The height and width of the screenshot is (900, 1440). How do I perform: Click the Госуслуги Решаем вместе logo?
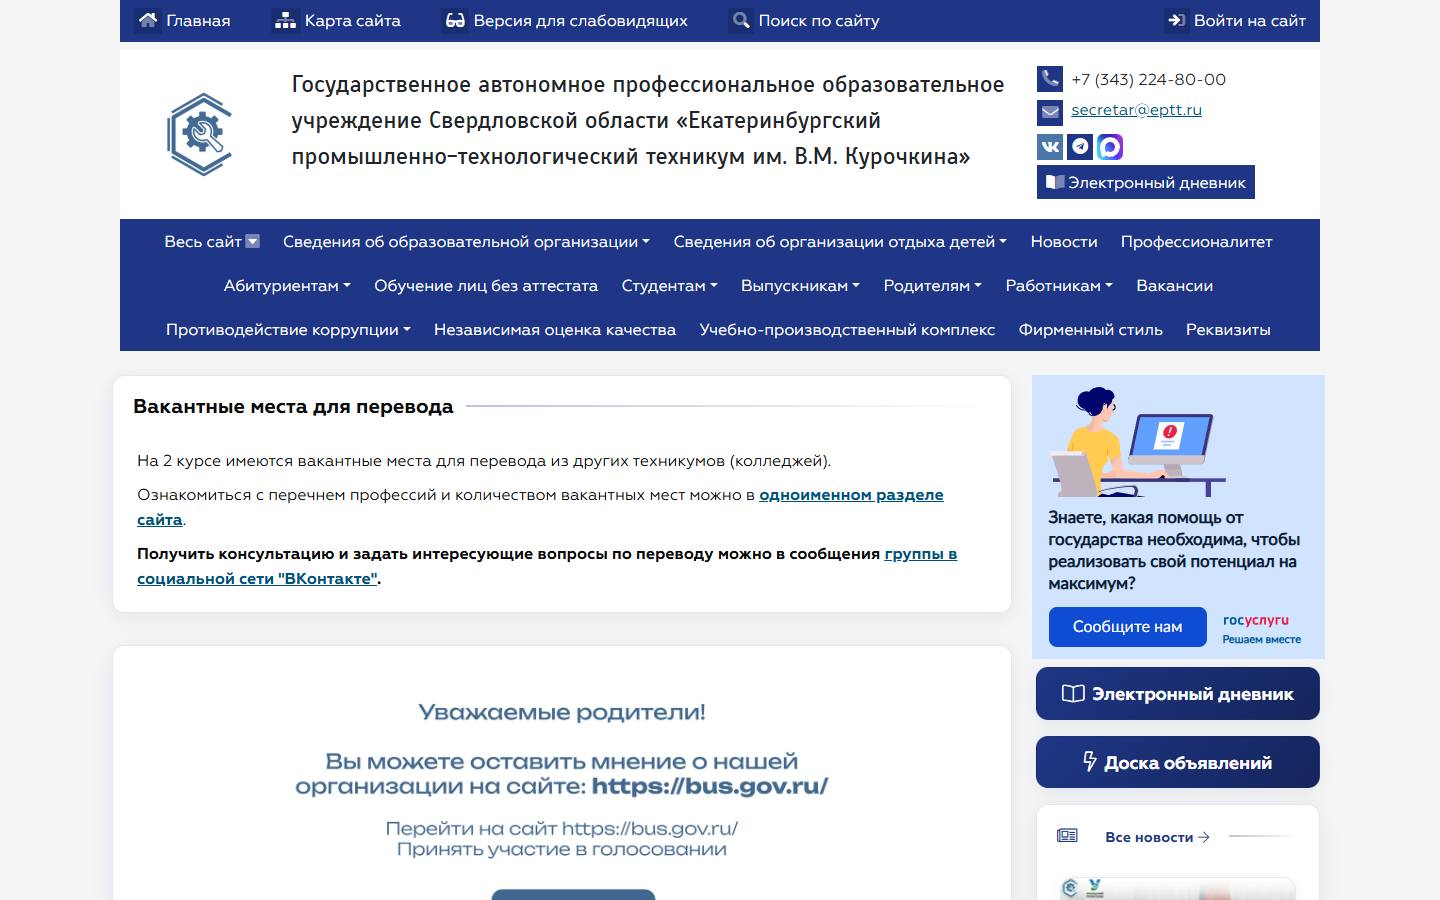point(1261,629)
